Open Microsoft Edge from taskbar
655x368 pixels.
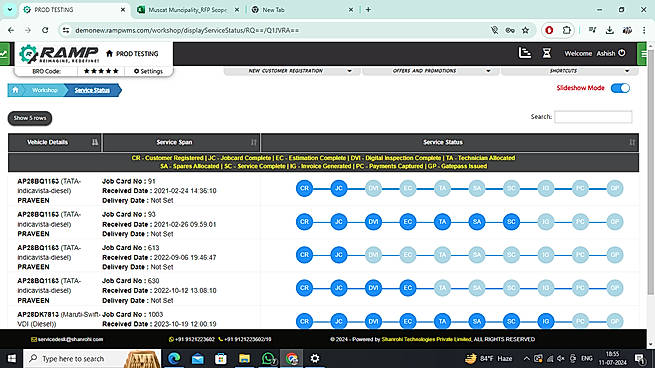click(174, 358)
